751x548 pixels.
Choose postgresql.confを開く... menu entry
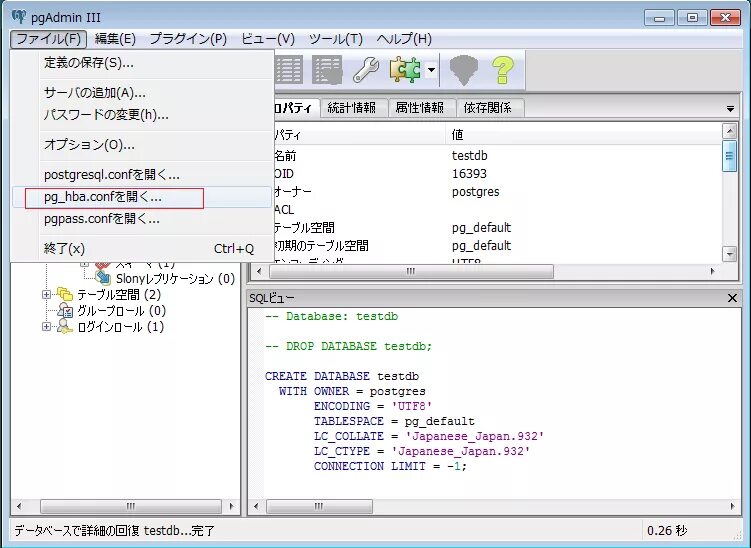pyautogui.click(x=142, y=175)
